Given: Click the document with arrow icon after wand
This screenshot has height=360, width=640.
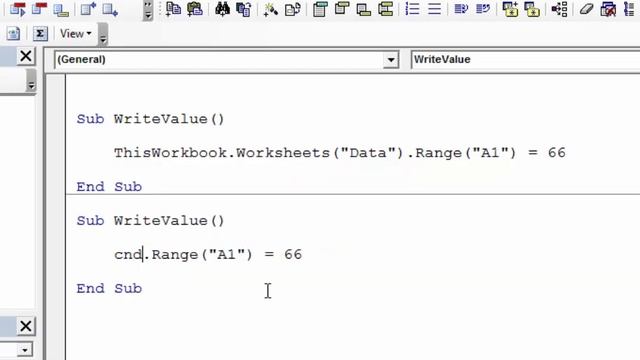Looking at the screenshot, I should click(293, 9).
